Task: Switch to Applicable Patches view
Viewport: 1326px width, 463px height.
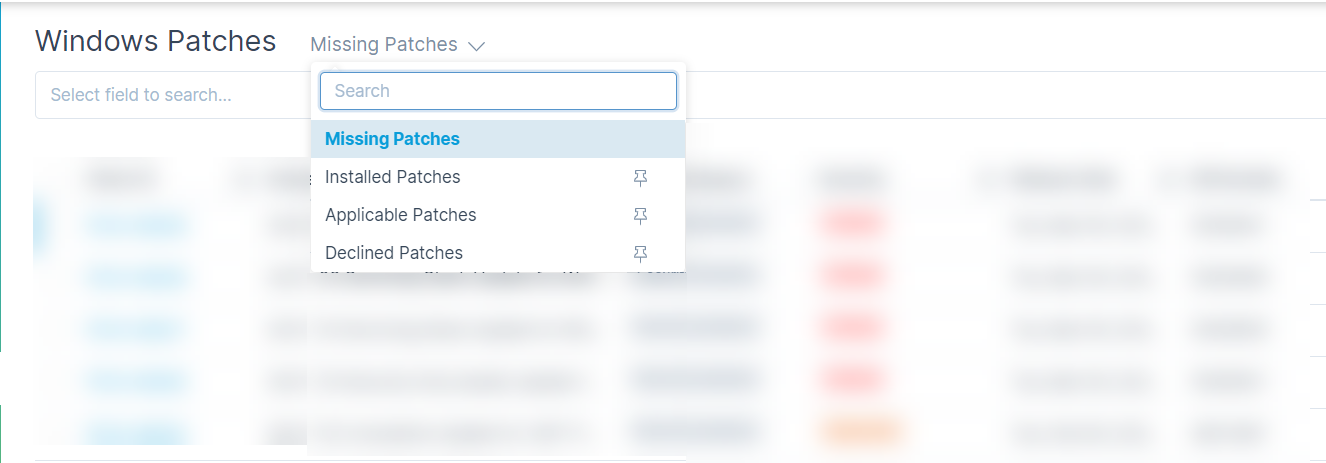Action: click(401, 215)
